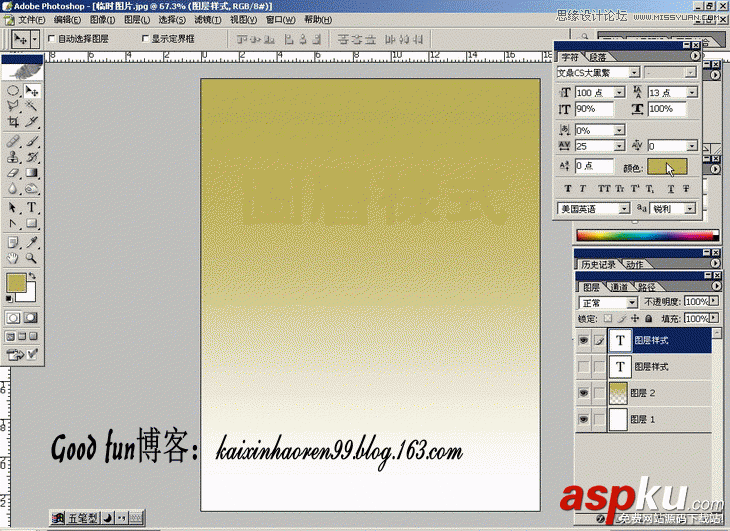Image resolution: width=730 pixels, height=531 pixels.
Task: Open layer blend mode dropdown 正常
Action: coord(632,303)
